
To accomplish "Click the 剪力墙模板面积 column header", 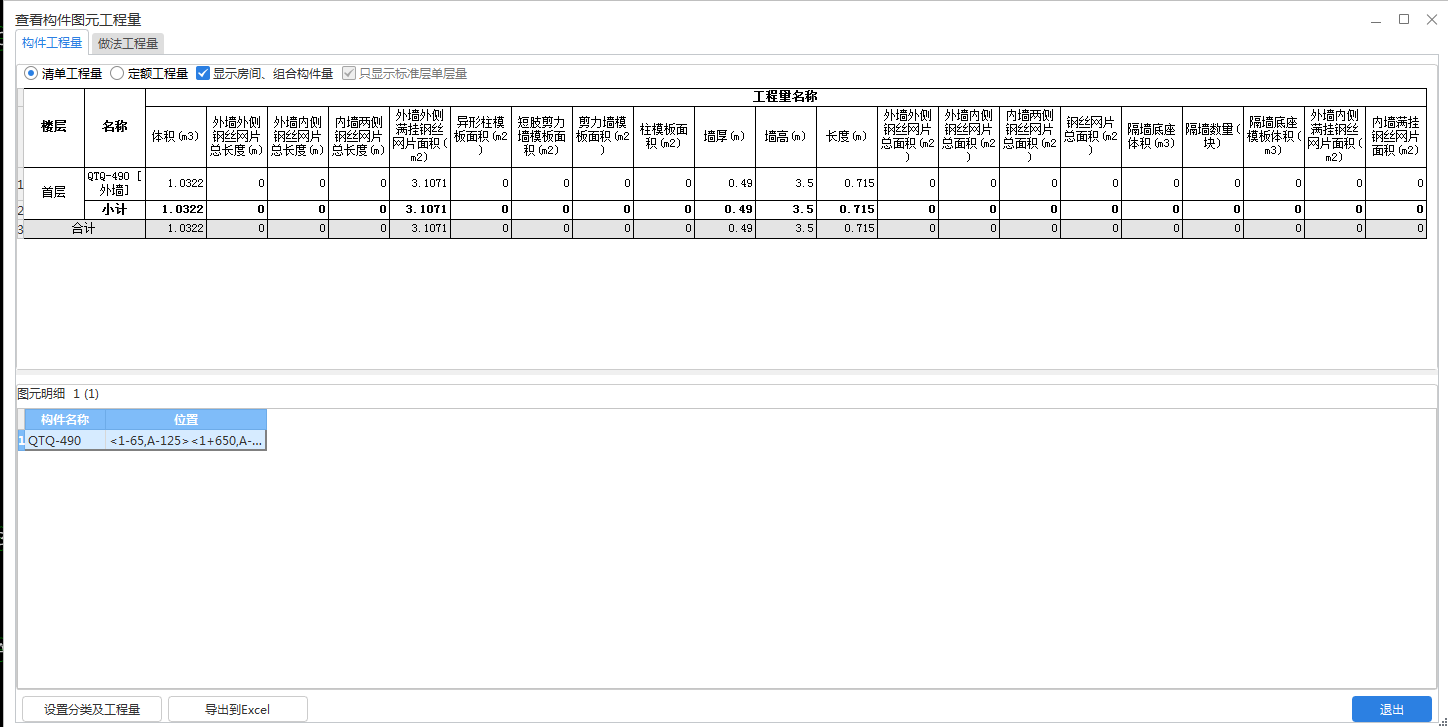I will coord(603,137).
